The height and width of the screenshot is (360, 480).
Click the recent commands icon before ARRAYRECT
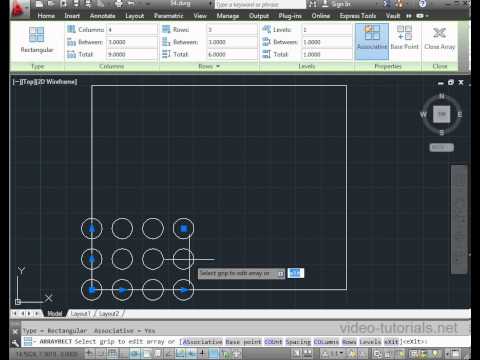pyautogui.click(x=28, y=341)
